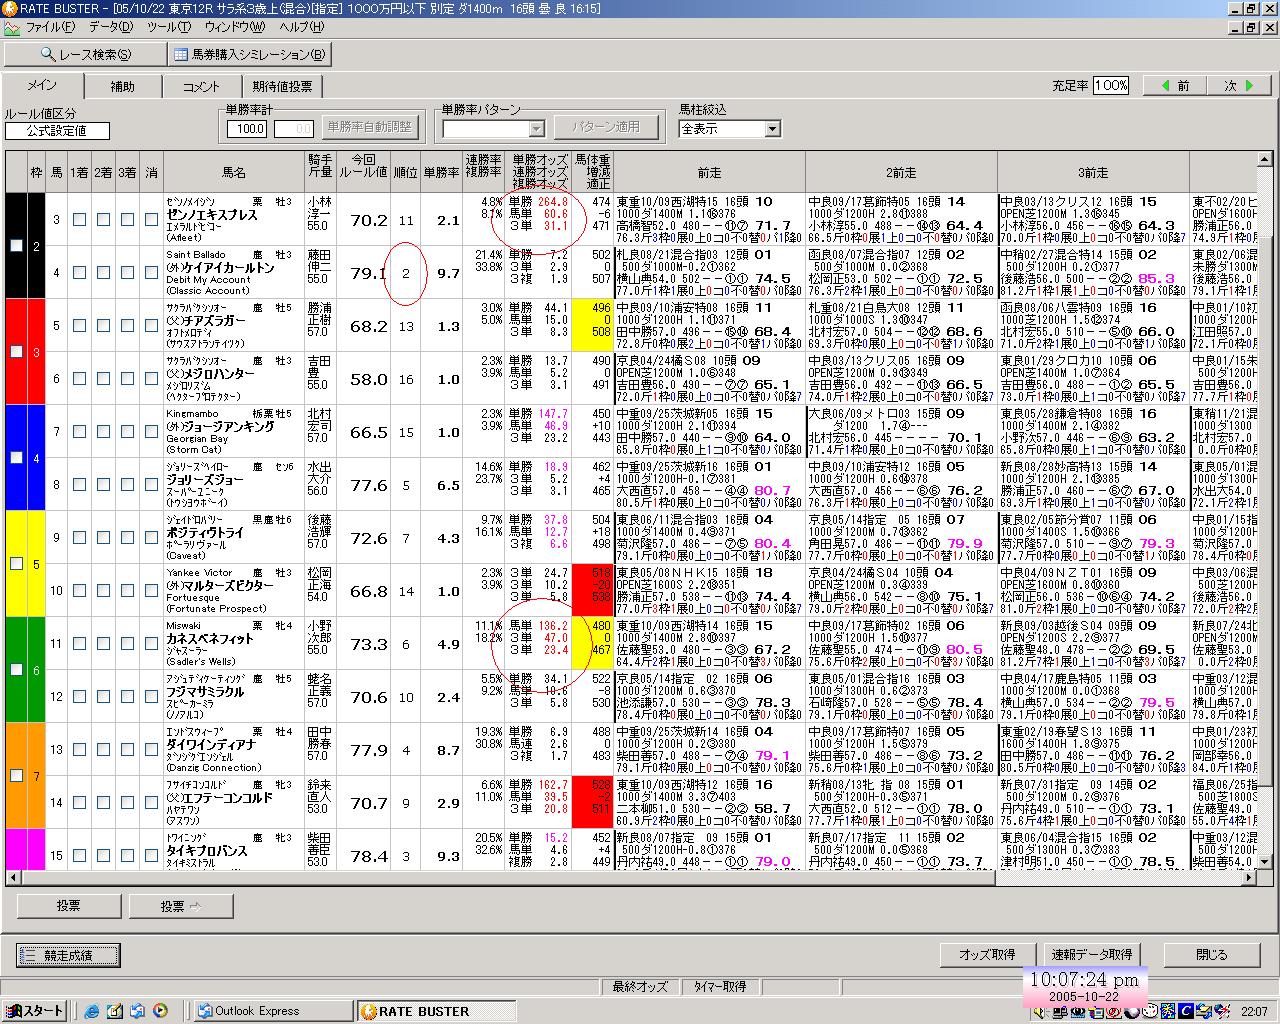This screenshot has height=1024, width=1280.
Task: Open the データ menu
Action: 110,27
